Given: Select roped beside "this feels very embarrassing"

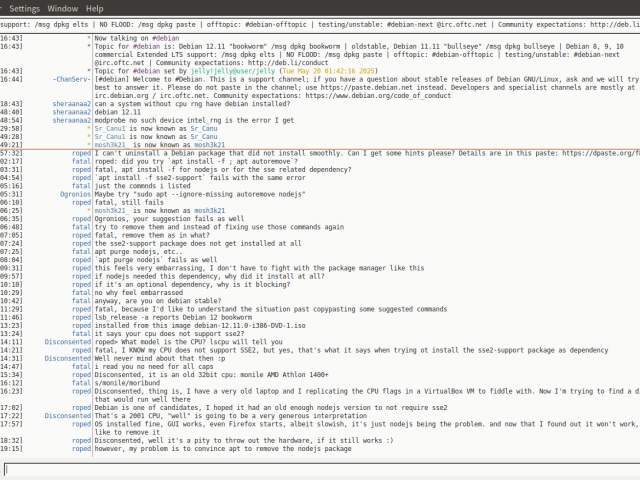Looking at the screenshot, I should coord(81,268).
